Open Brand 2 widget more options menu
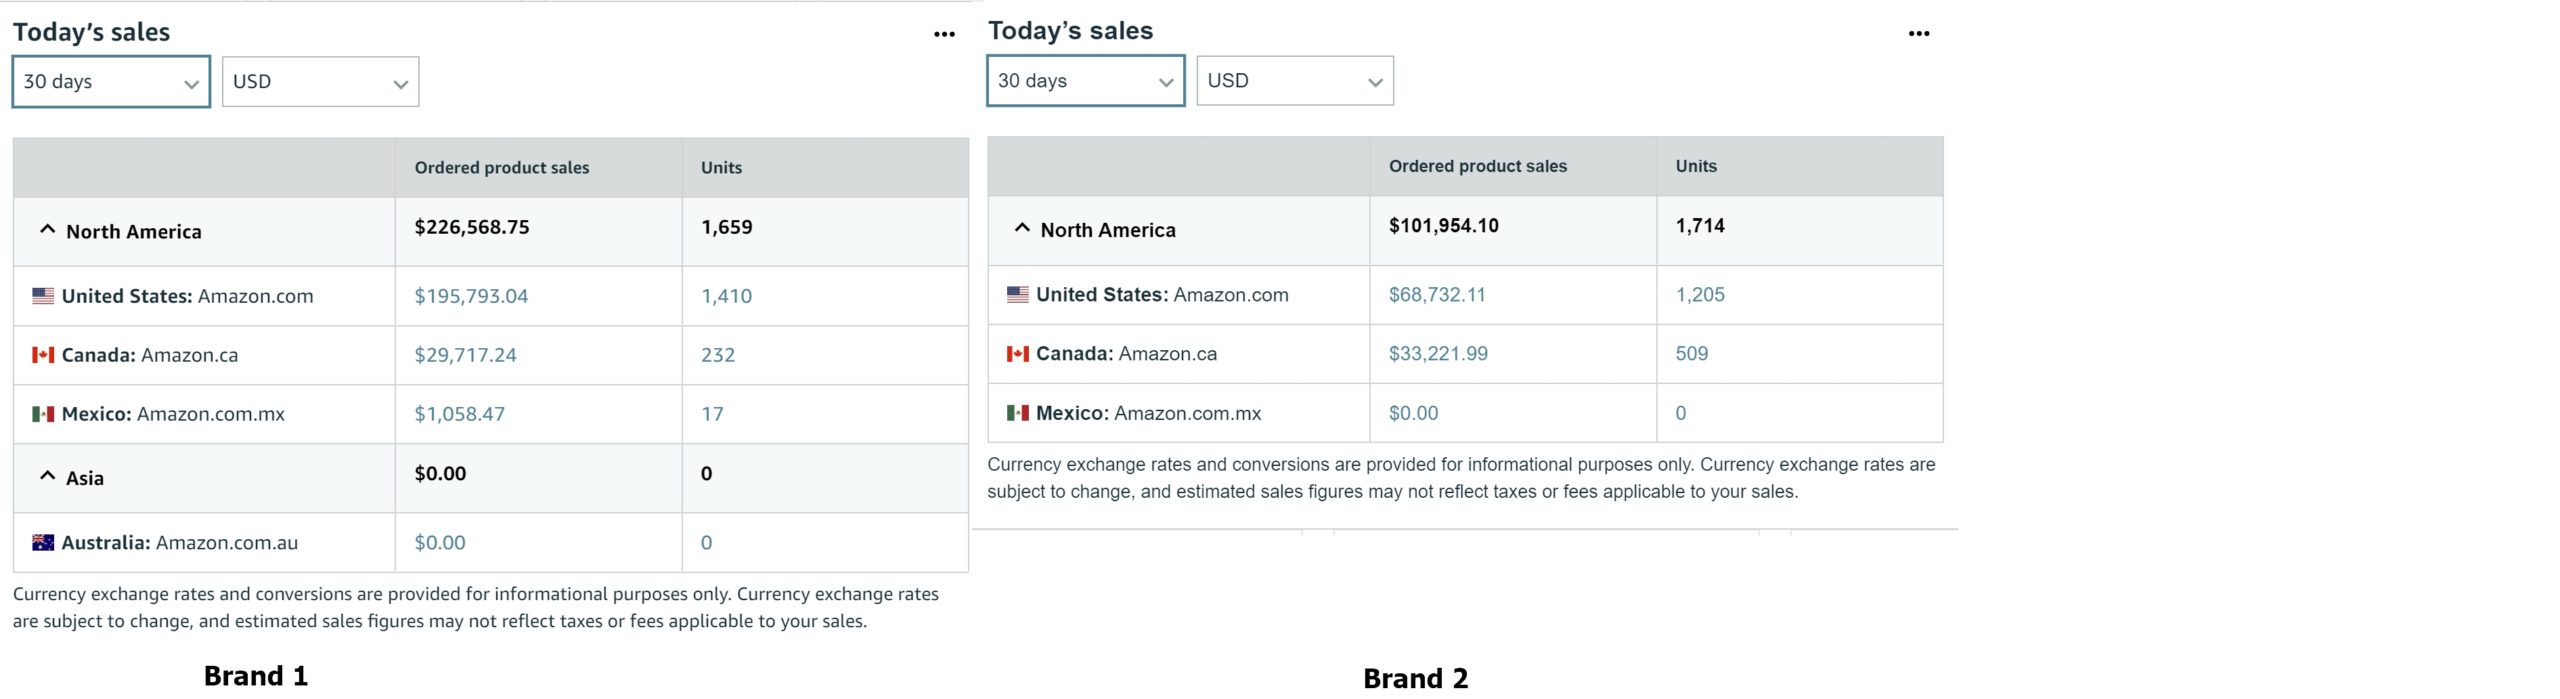 point(1918,33)
